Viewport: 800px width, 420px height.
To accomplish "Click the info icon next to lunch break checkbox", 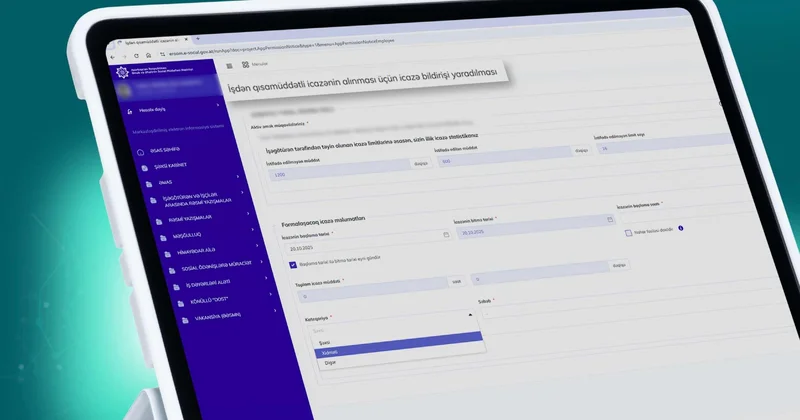I will click(681, 228).
